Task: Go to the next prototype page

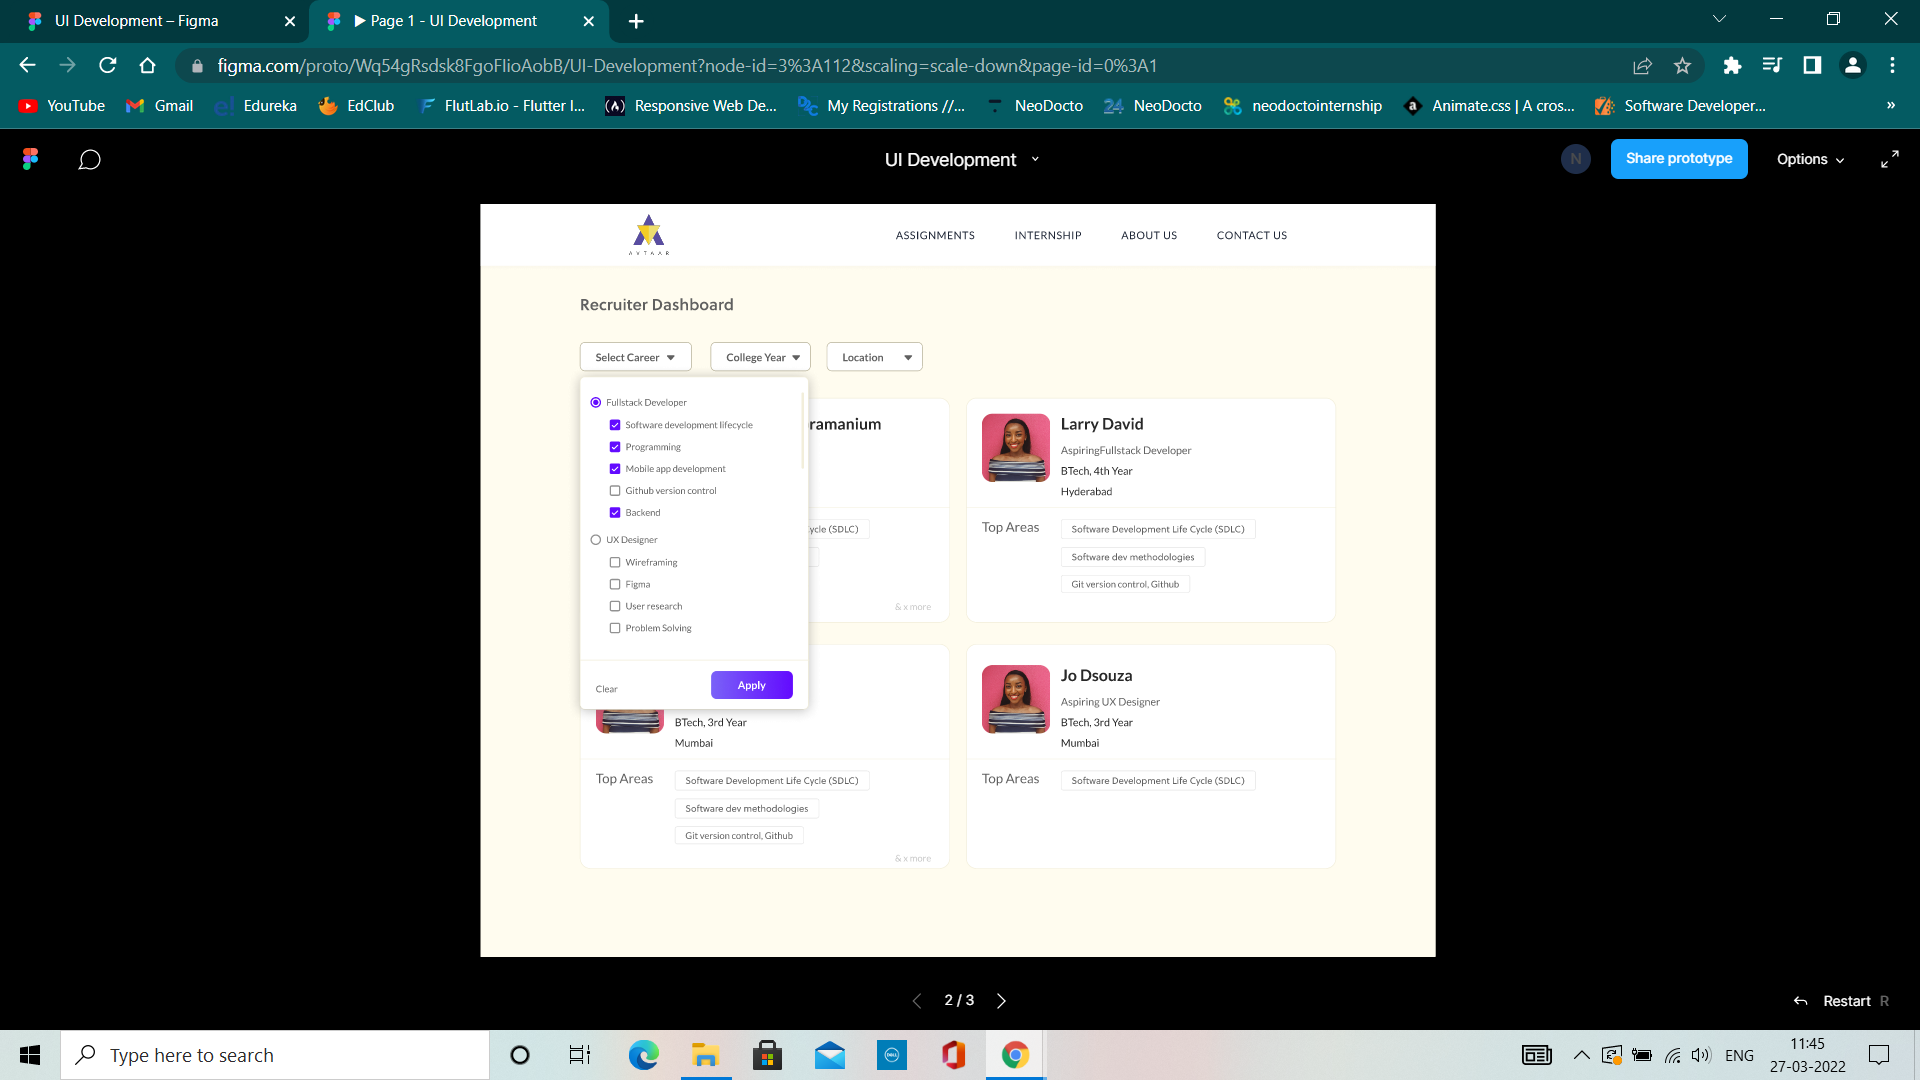Action: (x=1001, y=1000)
